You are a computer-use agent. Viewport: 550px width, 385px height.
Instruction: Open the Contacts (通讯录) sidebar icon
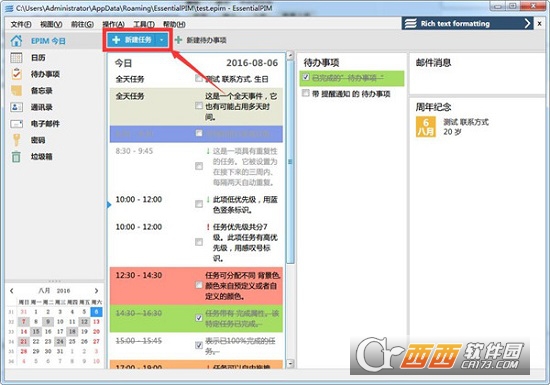(x=16, y=107)
